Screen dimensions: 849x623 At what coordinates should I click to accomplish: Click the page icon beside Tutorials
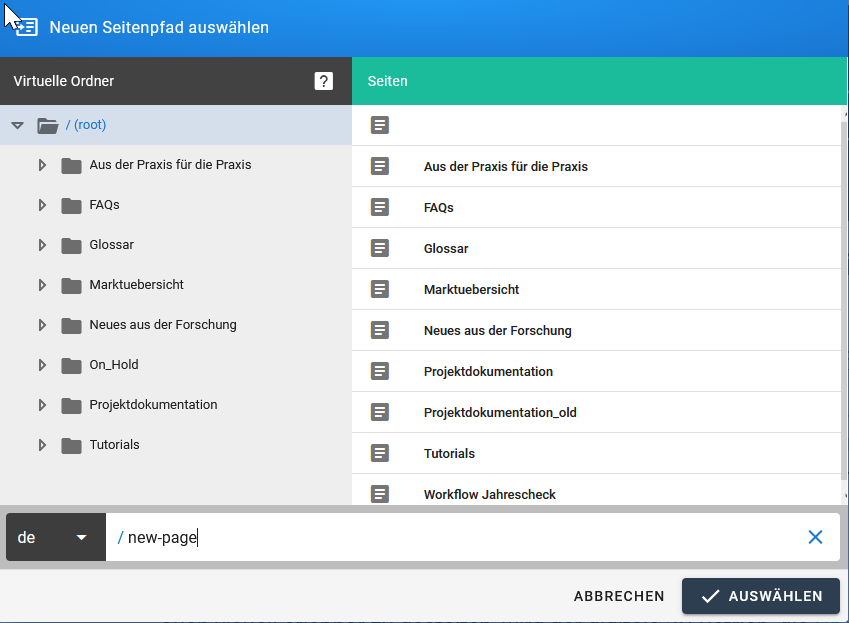[x=380, y=453]
